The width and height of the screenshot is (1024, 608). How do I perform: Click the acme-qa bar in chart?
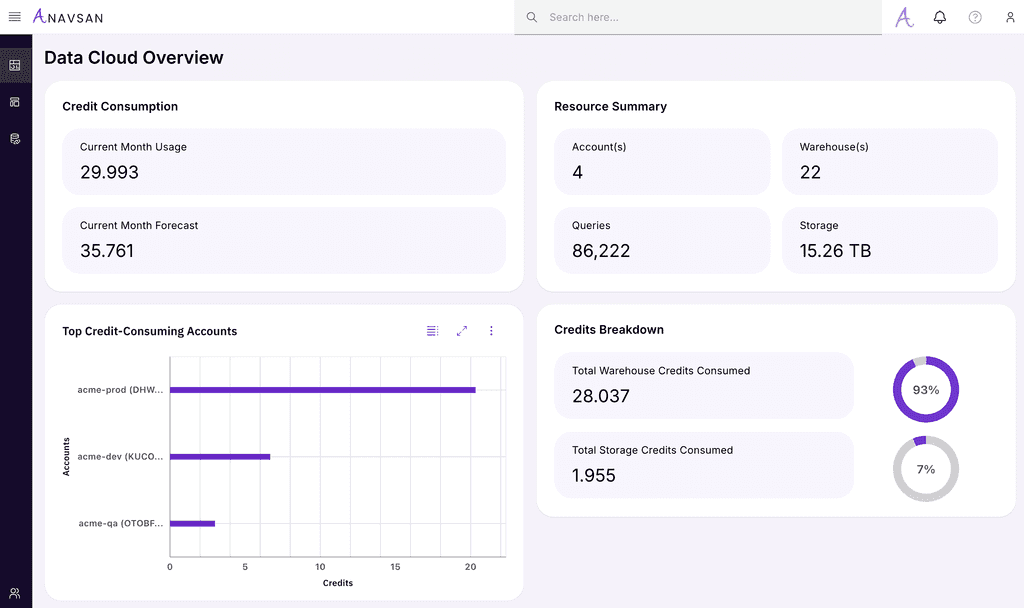(x=193, y=523)
